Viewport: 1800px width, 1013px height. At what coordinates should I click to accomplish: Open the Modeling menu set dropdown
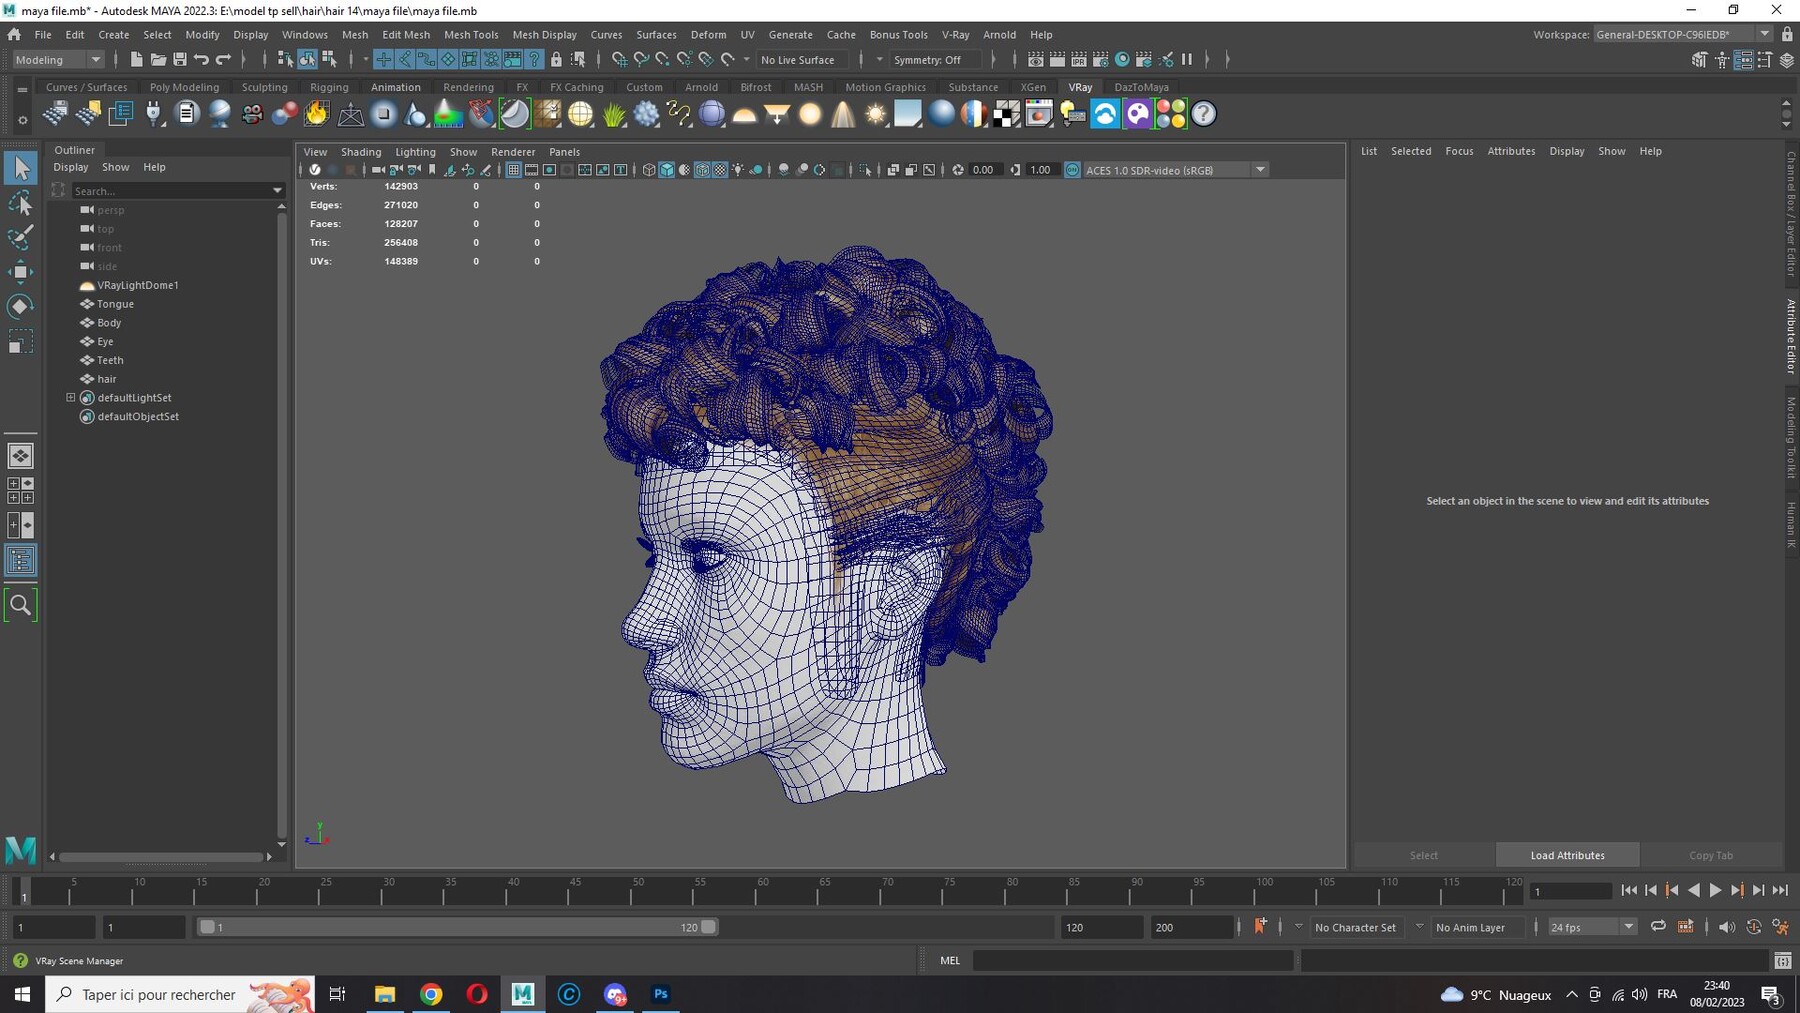(x=57, y=59)
